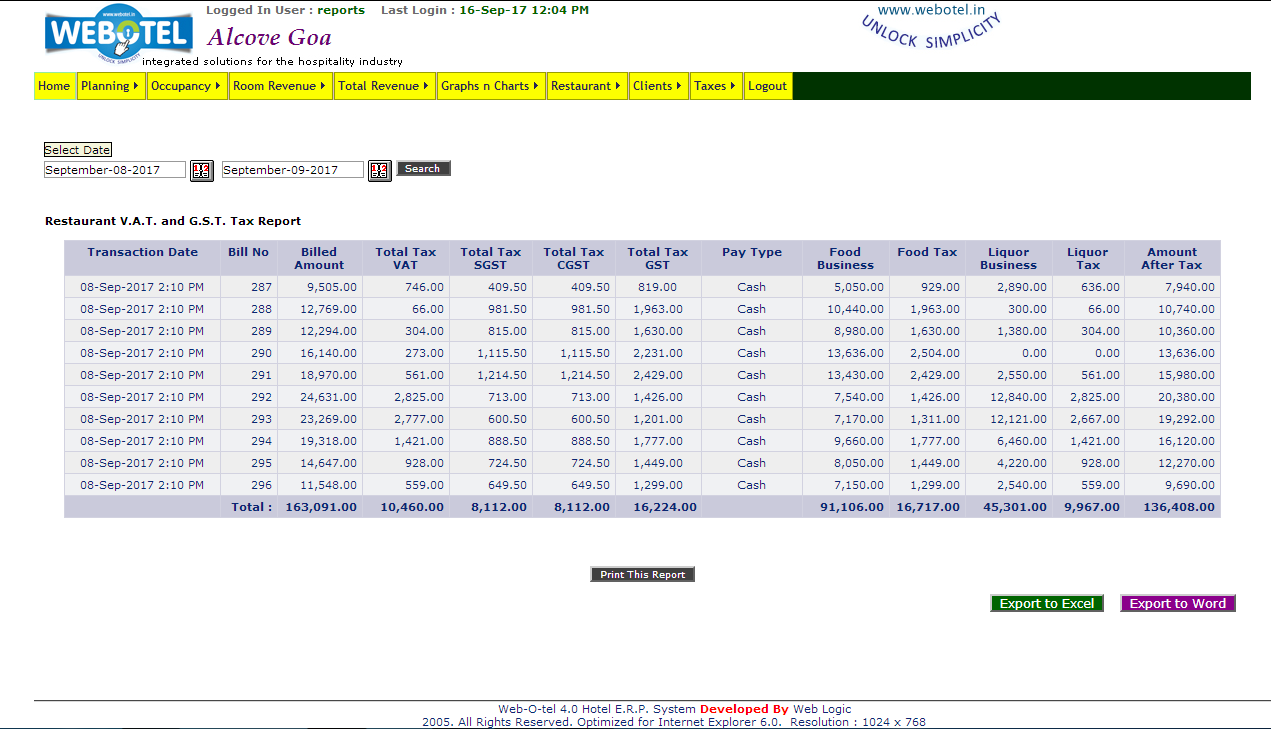
Task: Click GST value 2,231.00
Action: 660,353
